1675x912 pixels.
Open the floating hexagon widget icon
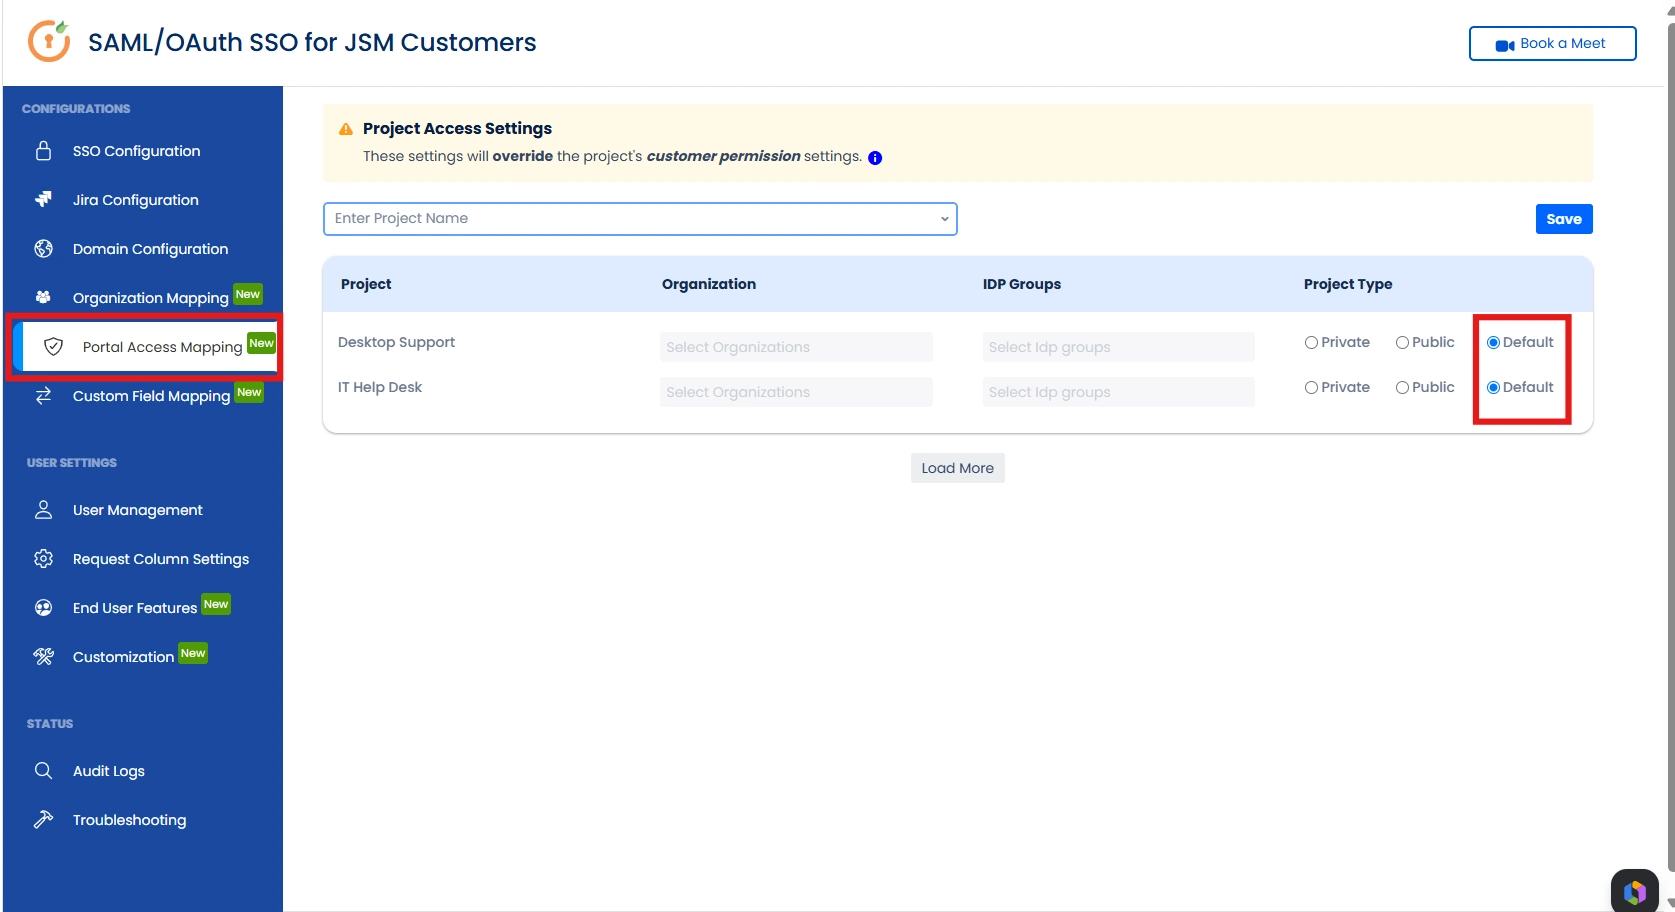(x=1635, y=892)
